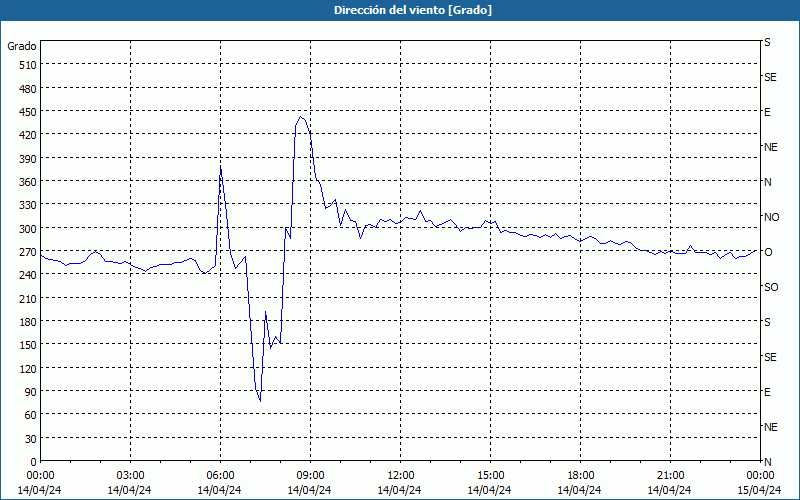Image resolution: width=800 pixels, height=500 pixels.
Task: Click the 180 y-axis value
Action: tap(28, 322)
